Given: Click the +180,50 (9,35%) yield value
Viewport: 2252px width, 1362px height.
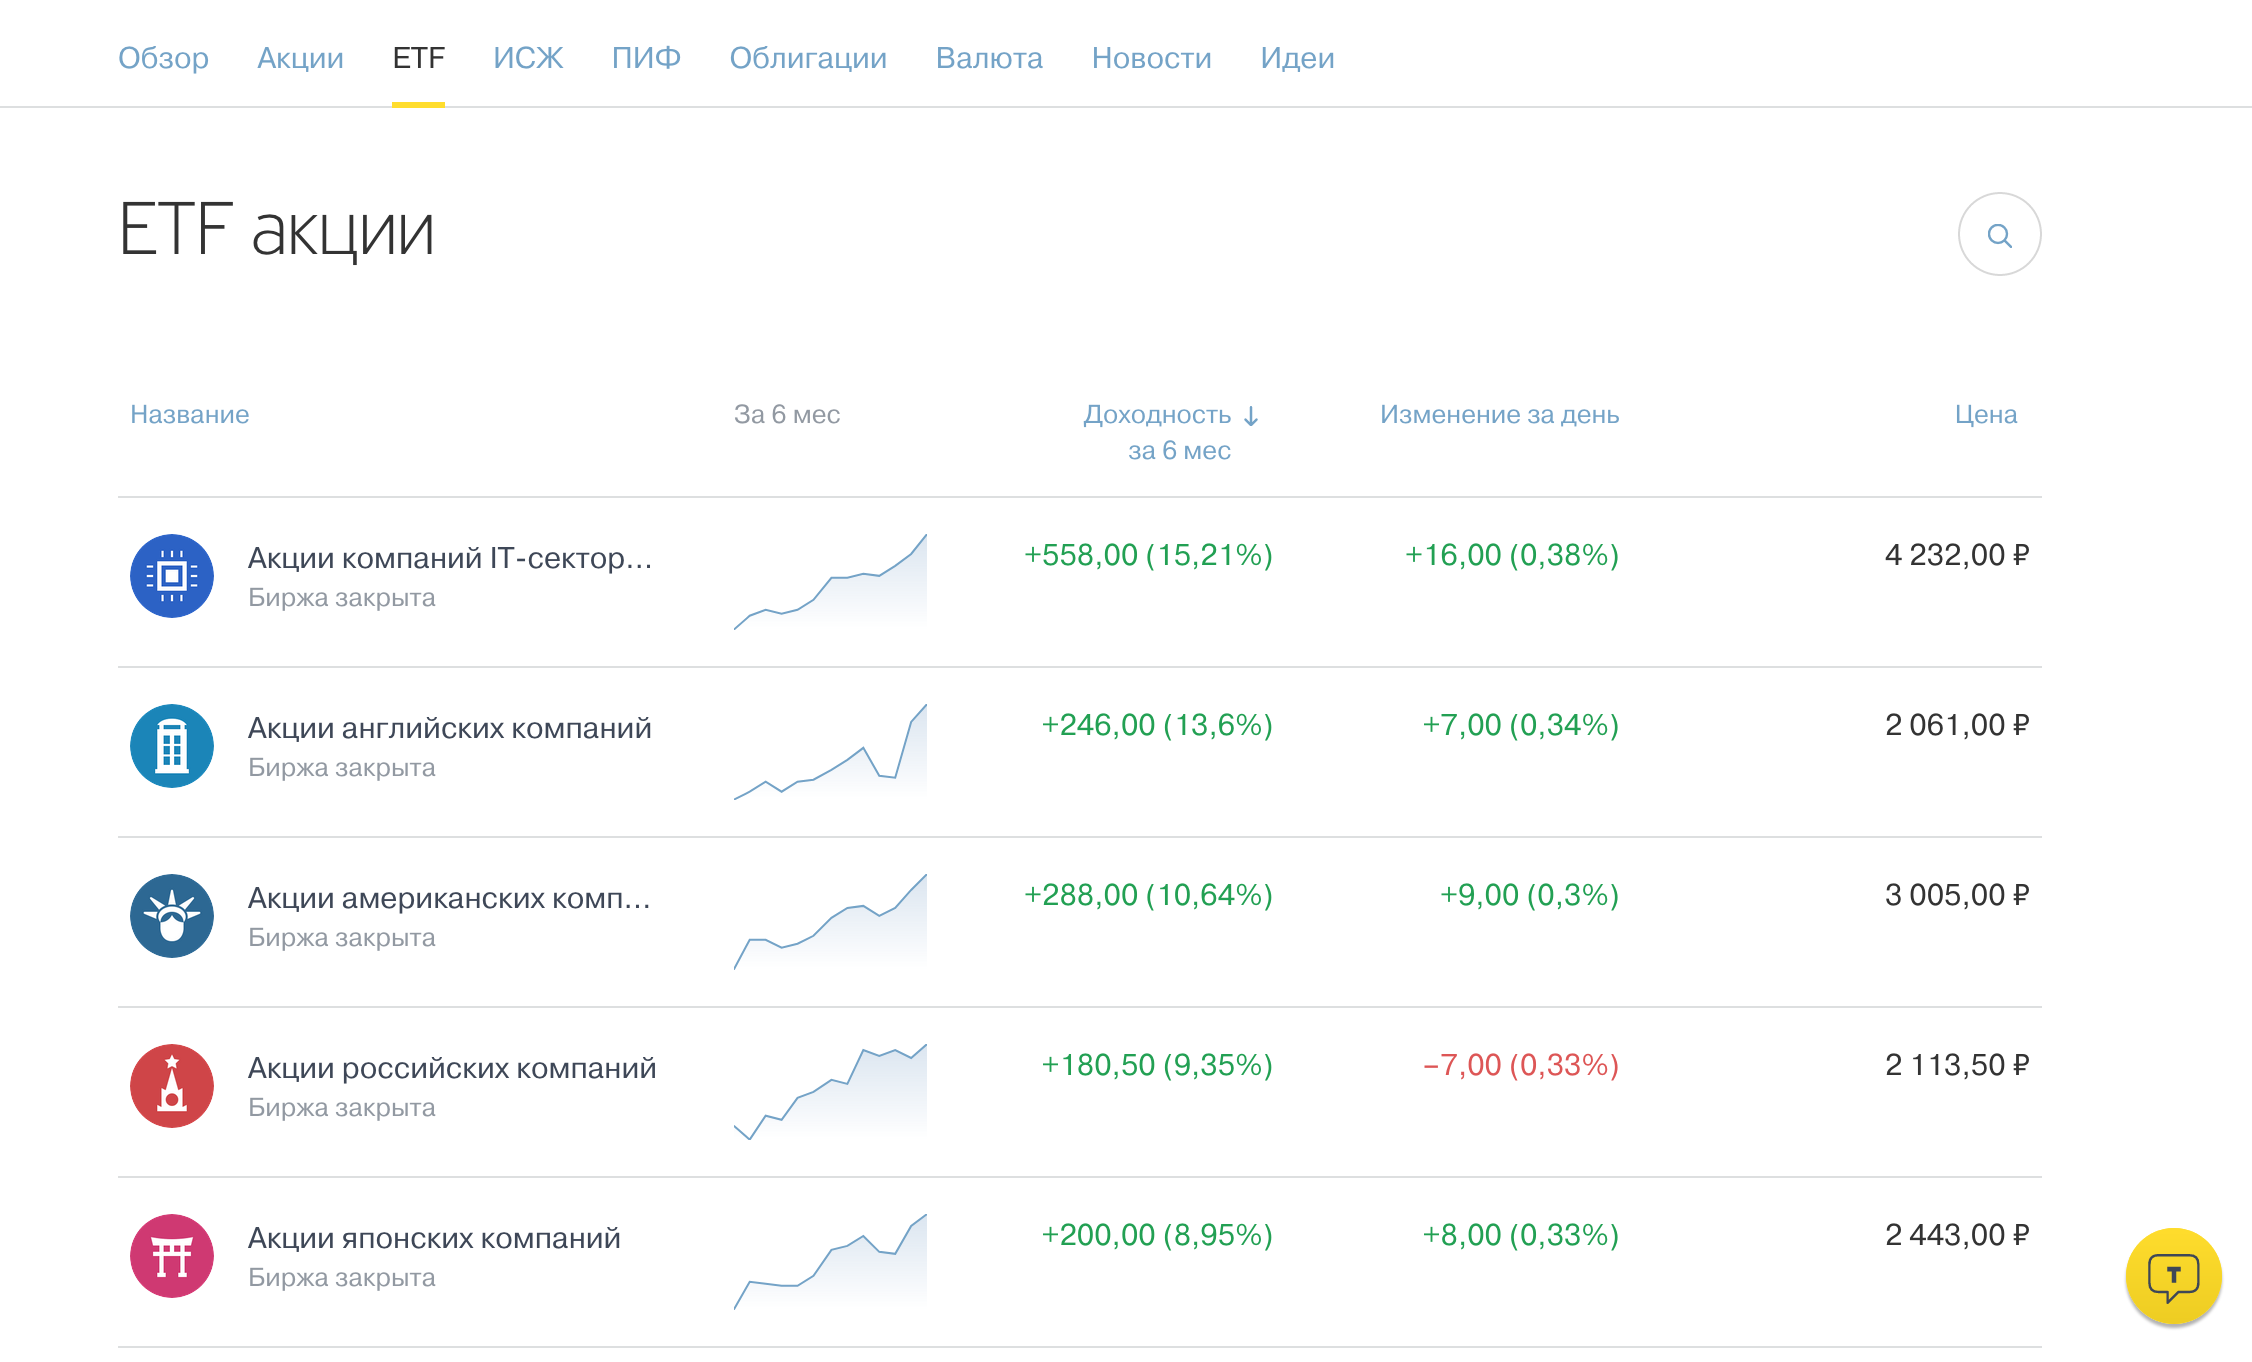Looking at the screenshot, I should point(1157,1065).
